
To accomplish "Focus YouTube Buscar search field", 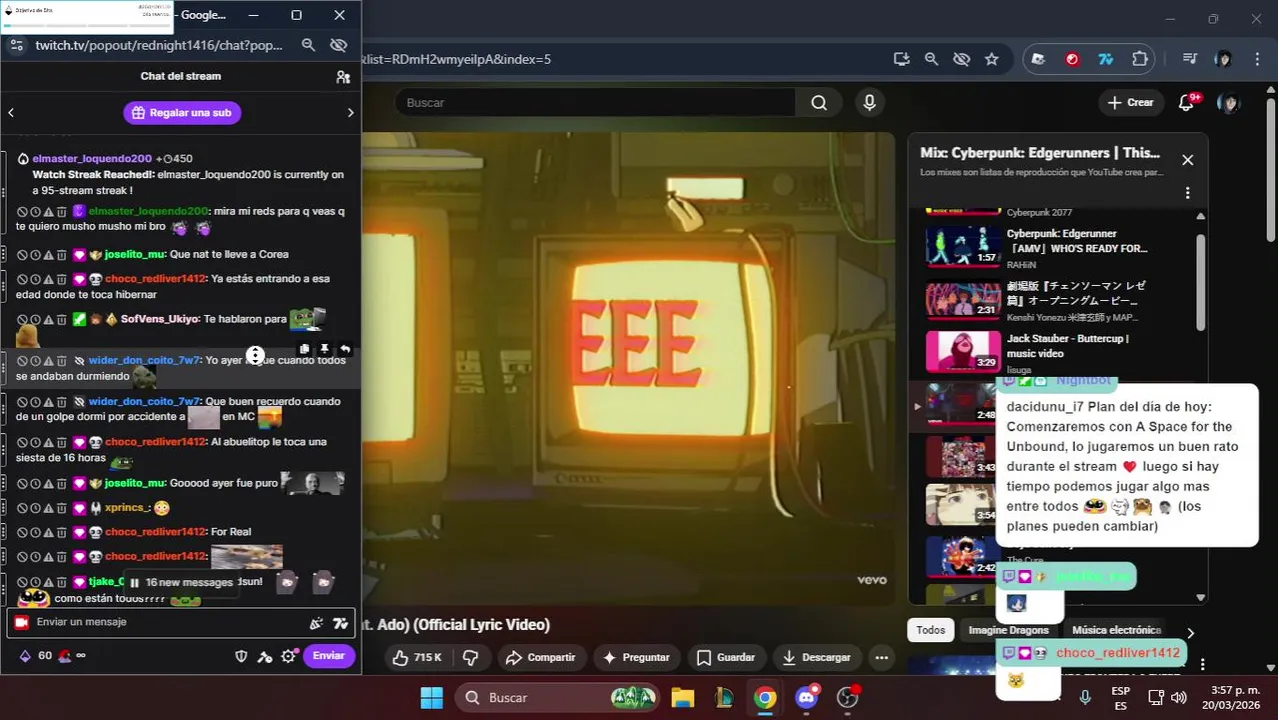I will coord(595,102).
